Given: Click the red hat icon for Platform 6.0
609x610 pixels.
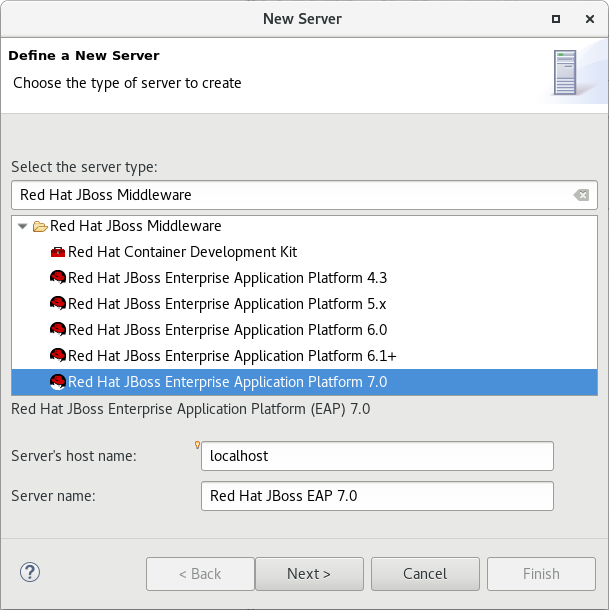Looking at the screenshot, I should (x=58, y=330).
